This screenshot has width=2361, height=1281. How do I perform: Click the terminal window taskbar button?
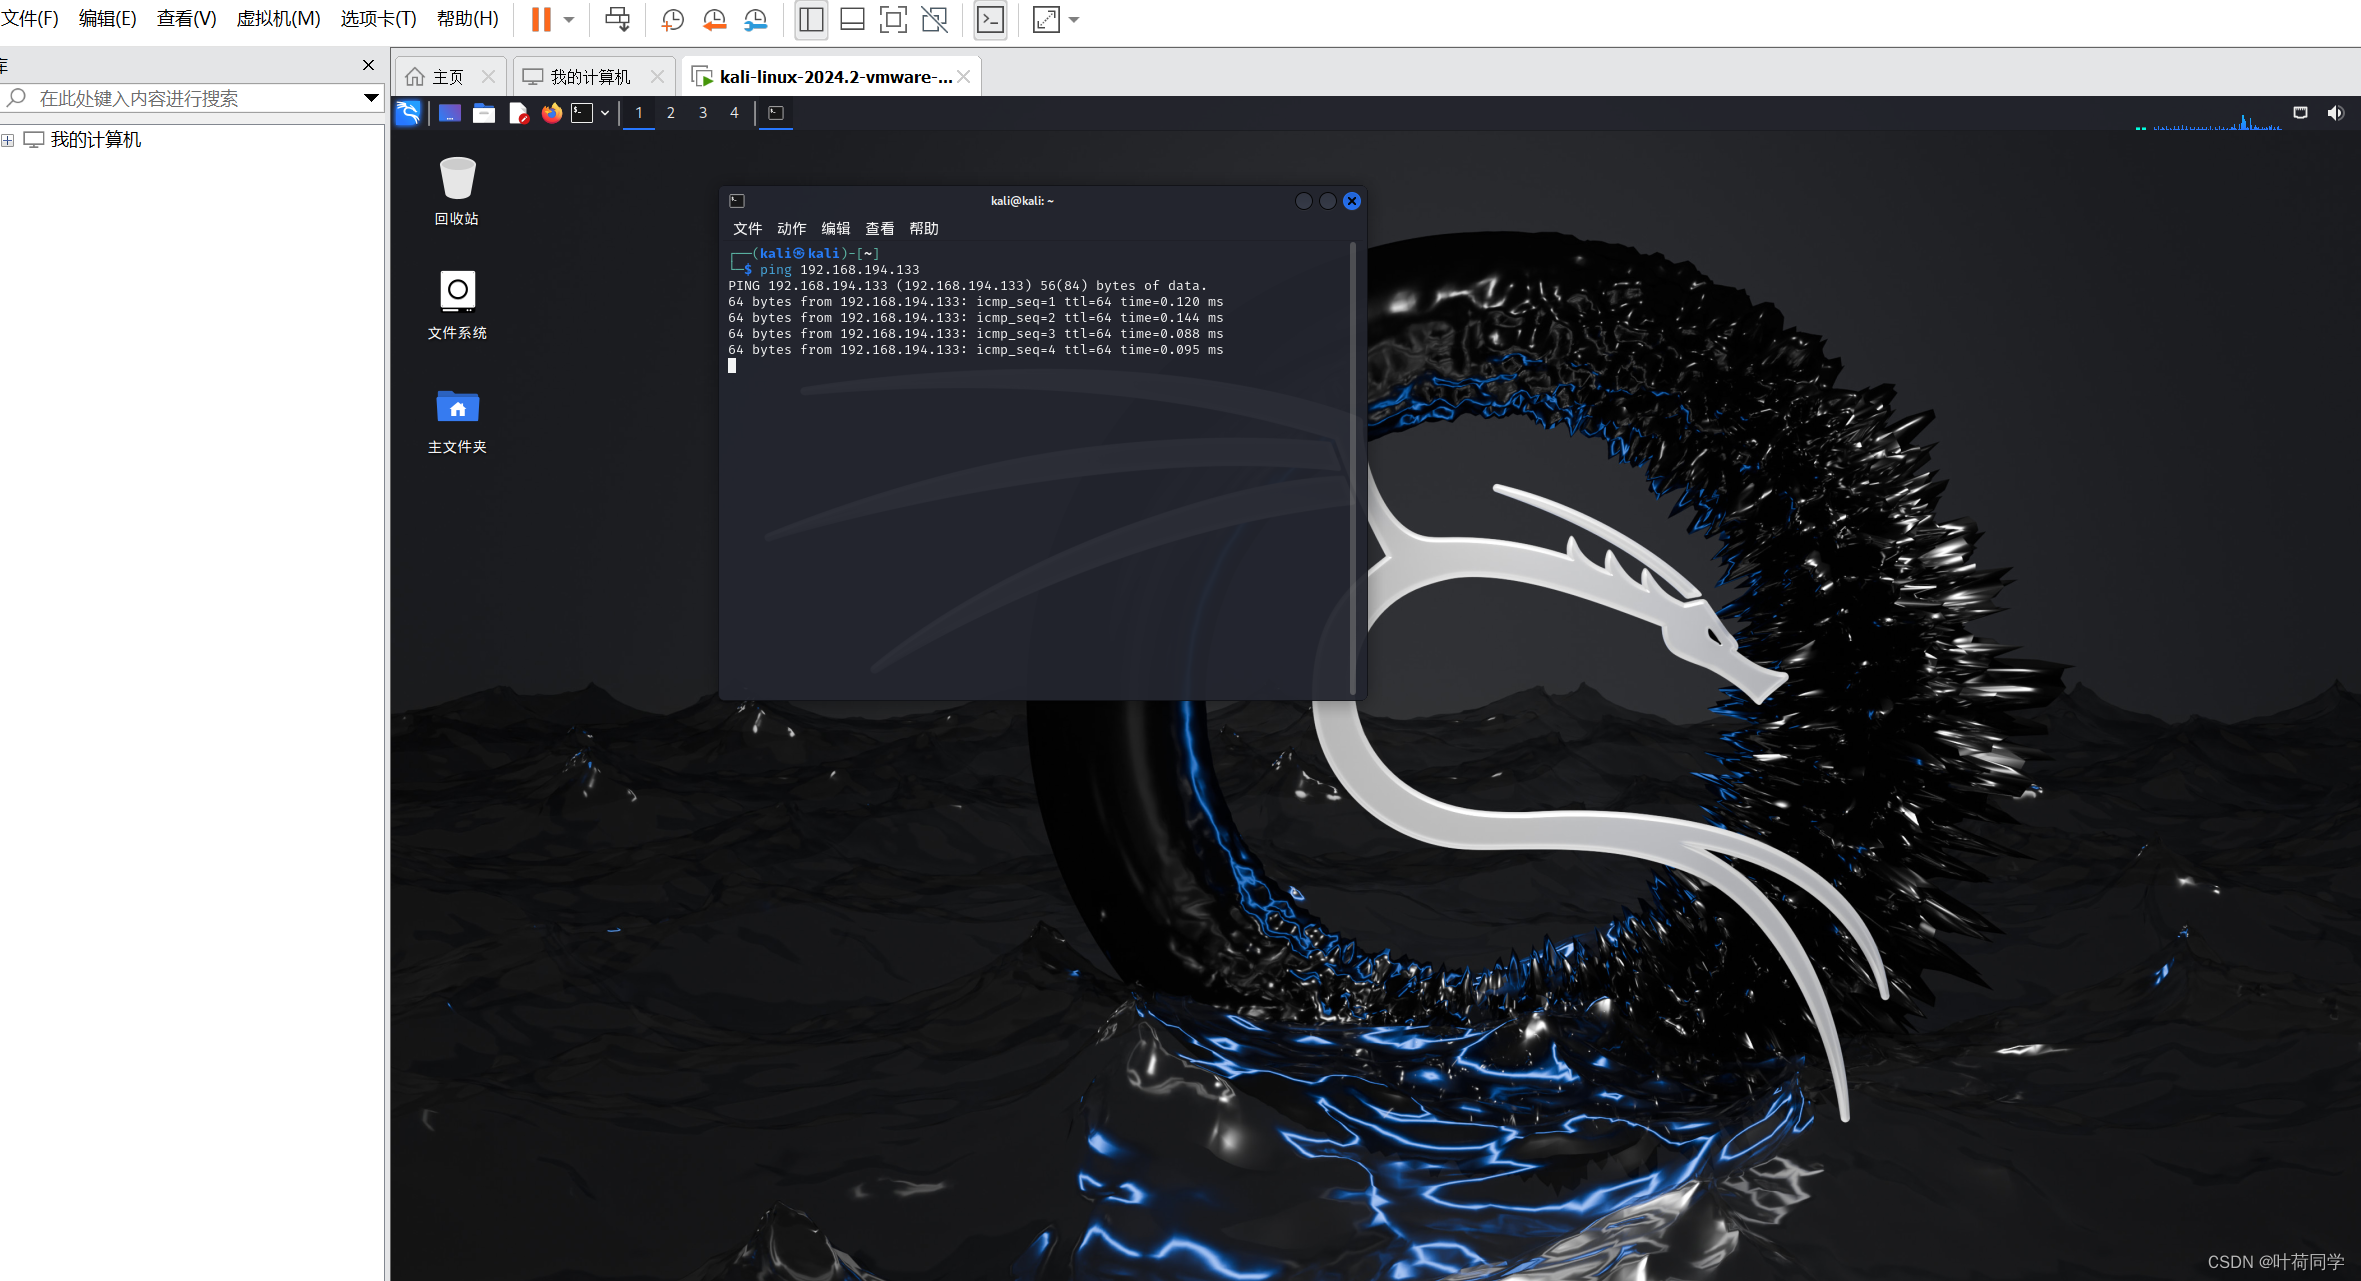[776, 113]
